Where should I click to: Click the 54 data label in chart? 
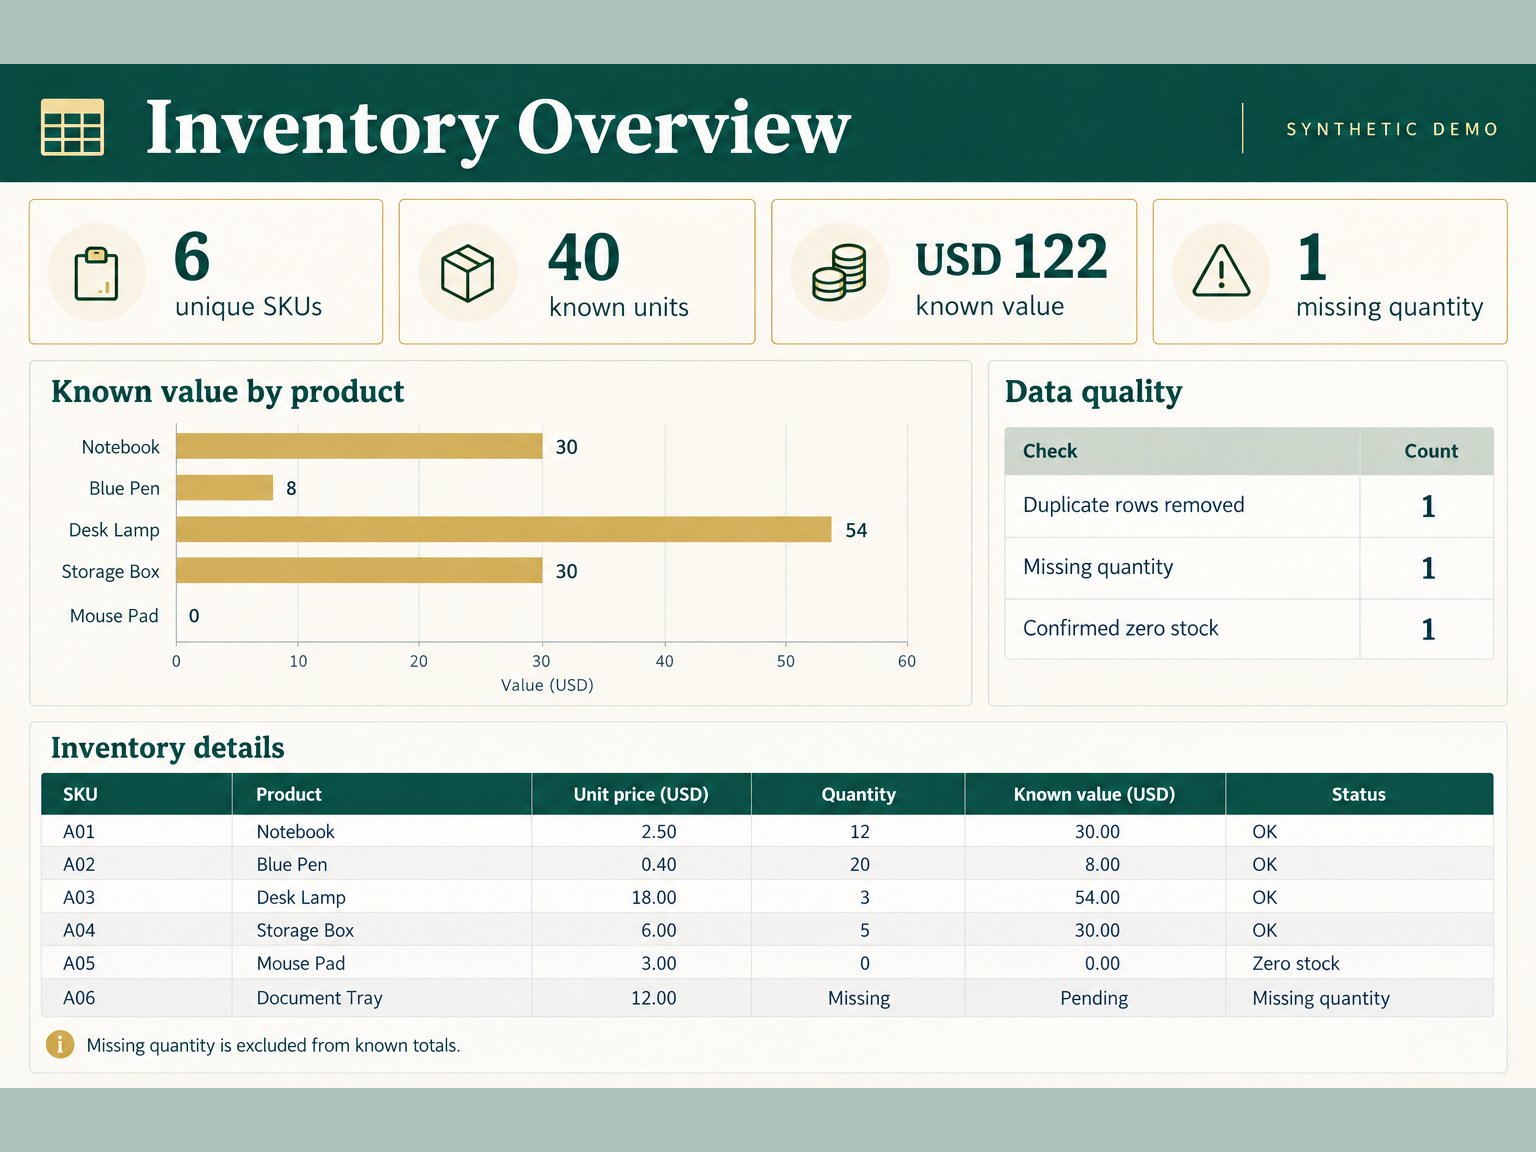coord(856,530)
